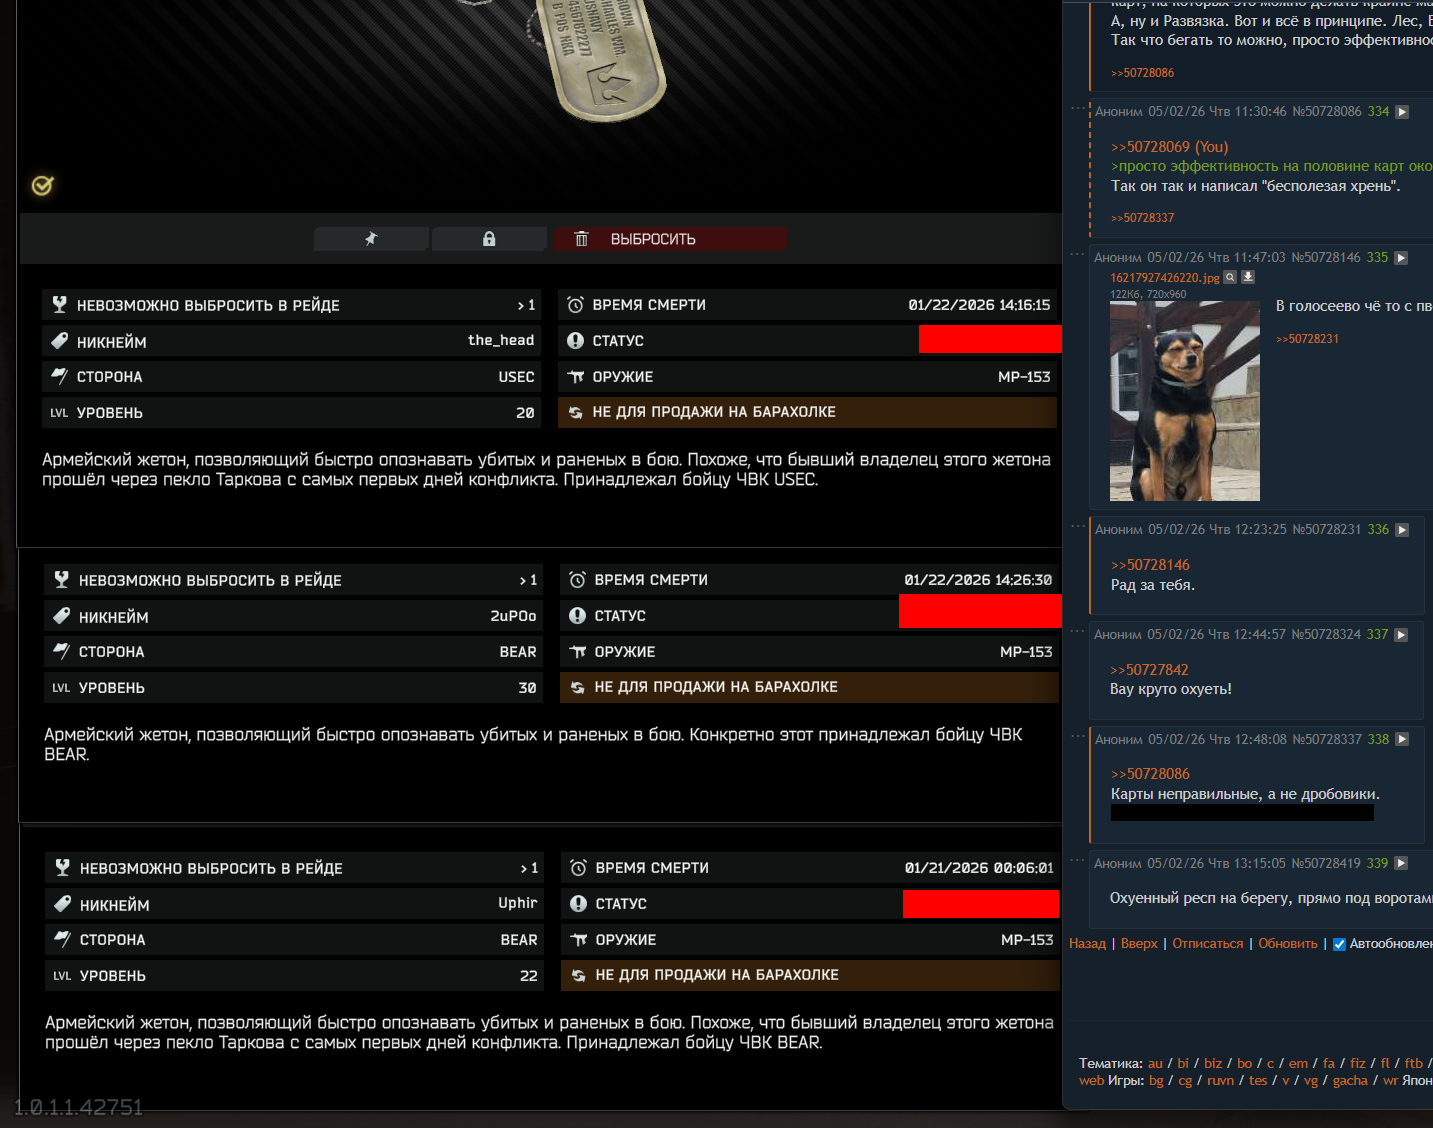The height and width of the screenshot is (1128, 1433).
Task: Click the play arrow on post 336
Action: tap(1402, 530)
